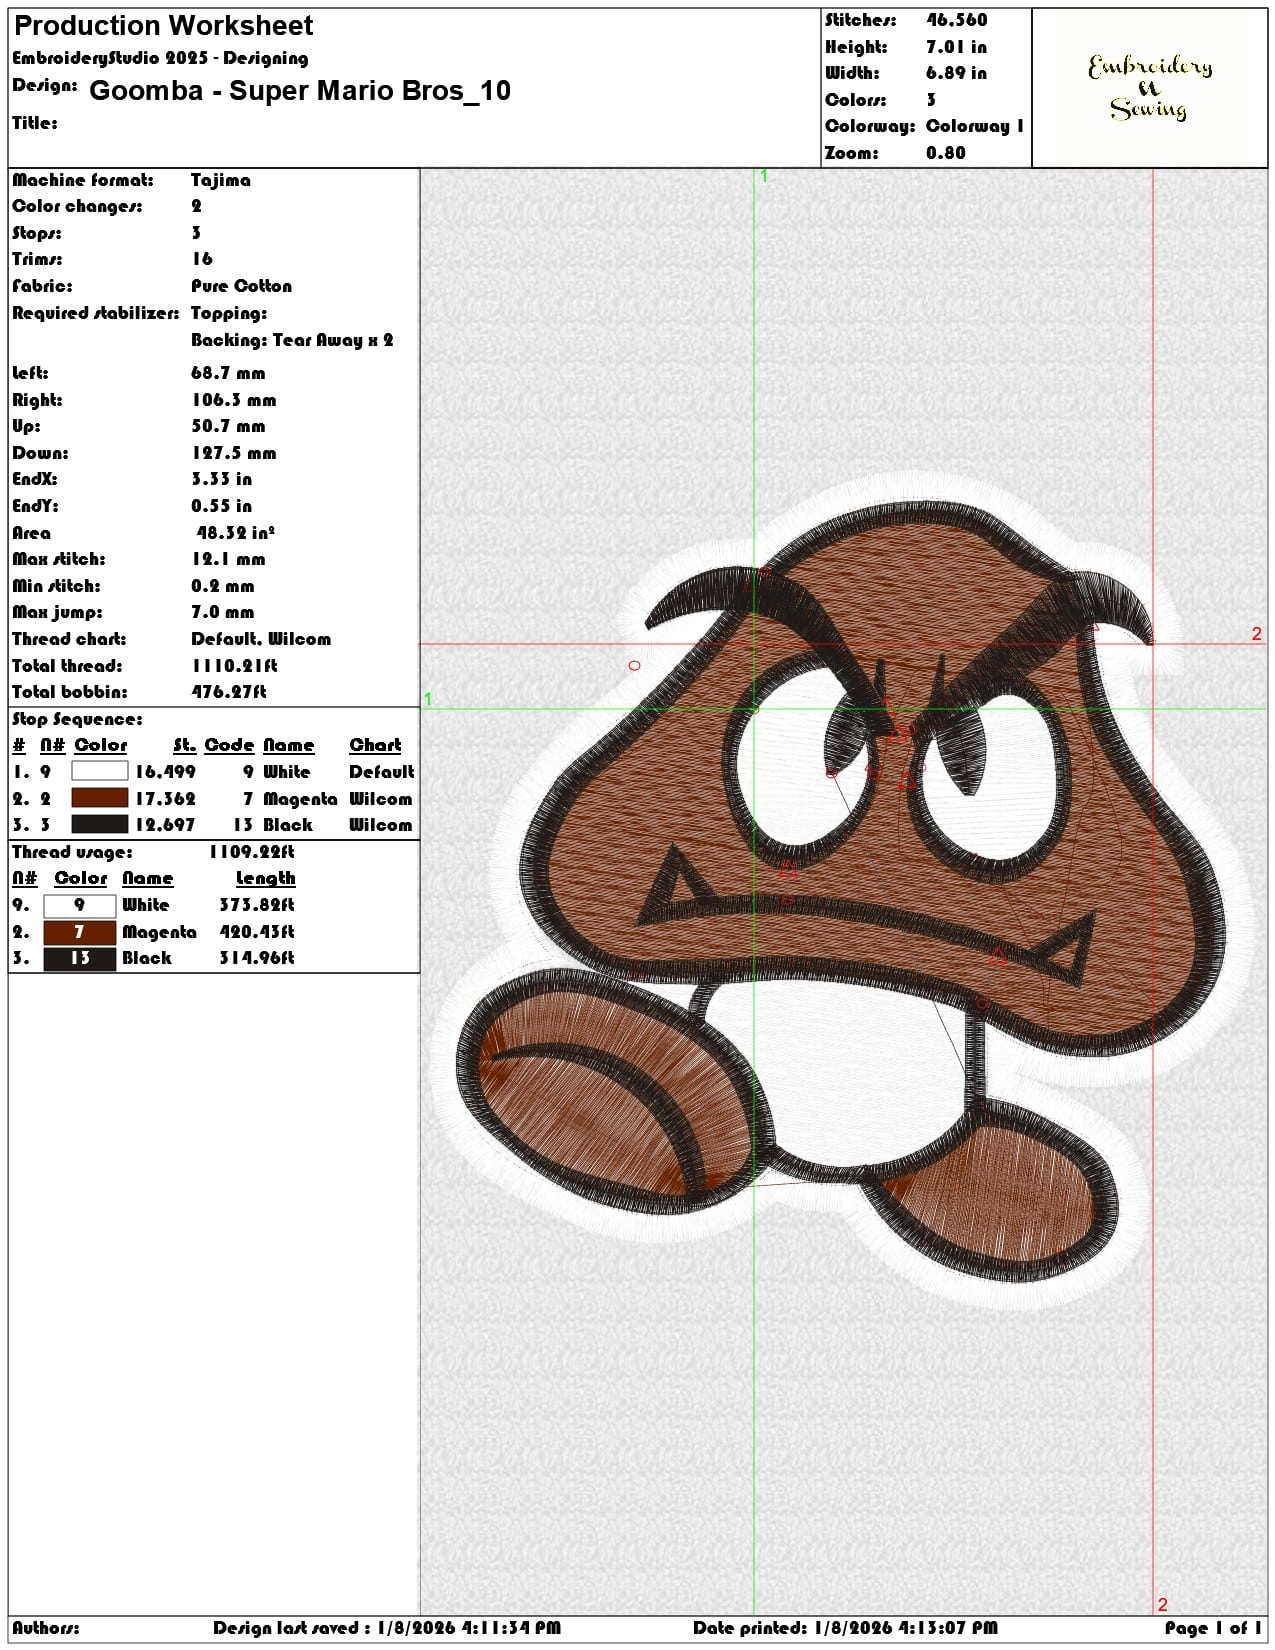Viewport: 1275px width, 1650px height.
Task: Click the black swatch numbered 13 in Thread usage
Action: [79, 958]
